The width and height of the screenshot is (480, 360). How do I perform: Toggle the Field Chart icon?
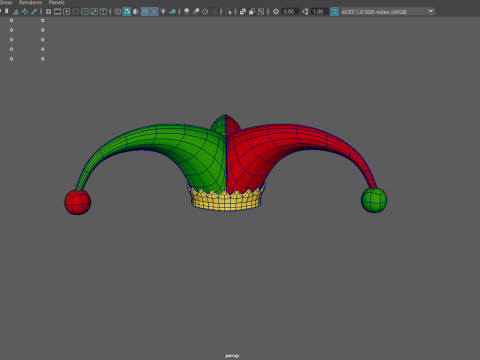(85, 12)
